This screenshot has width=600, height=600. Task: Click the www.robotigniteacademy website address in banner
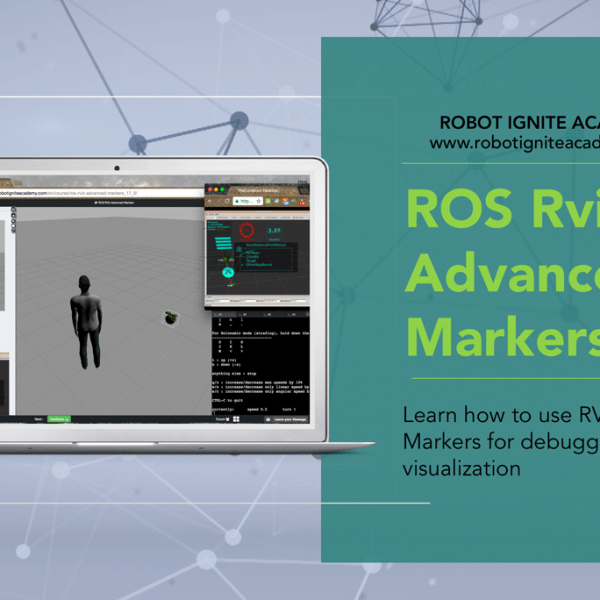(x=515, y=143)
